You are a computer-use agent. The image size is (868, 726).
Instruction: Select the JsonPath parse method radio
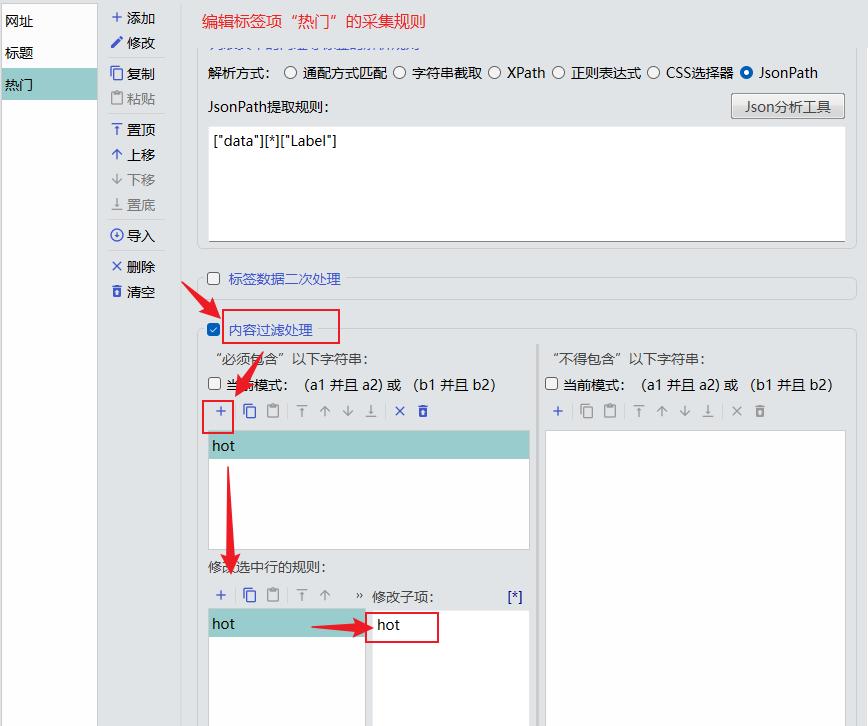click(x=746, y=73)
